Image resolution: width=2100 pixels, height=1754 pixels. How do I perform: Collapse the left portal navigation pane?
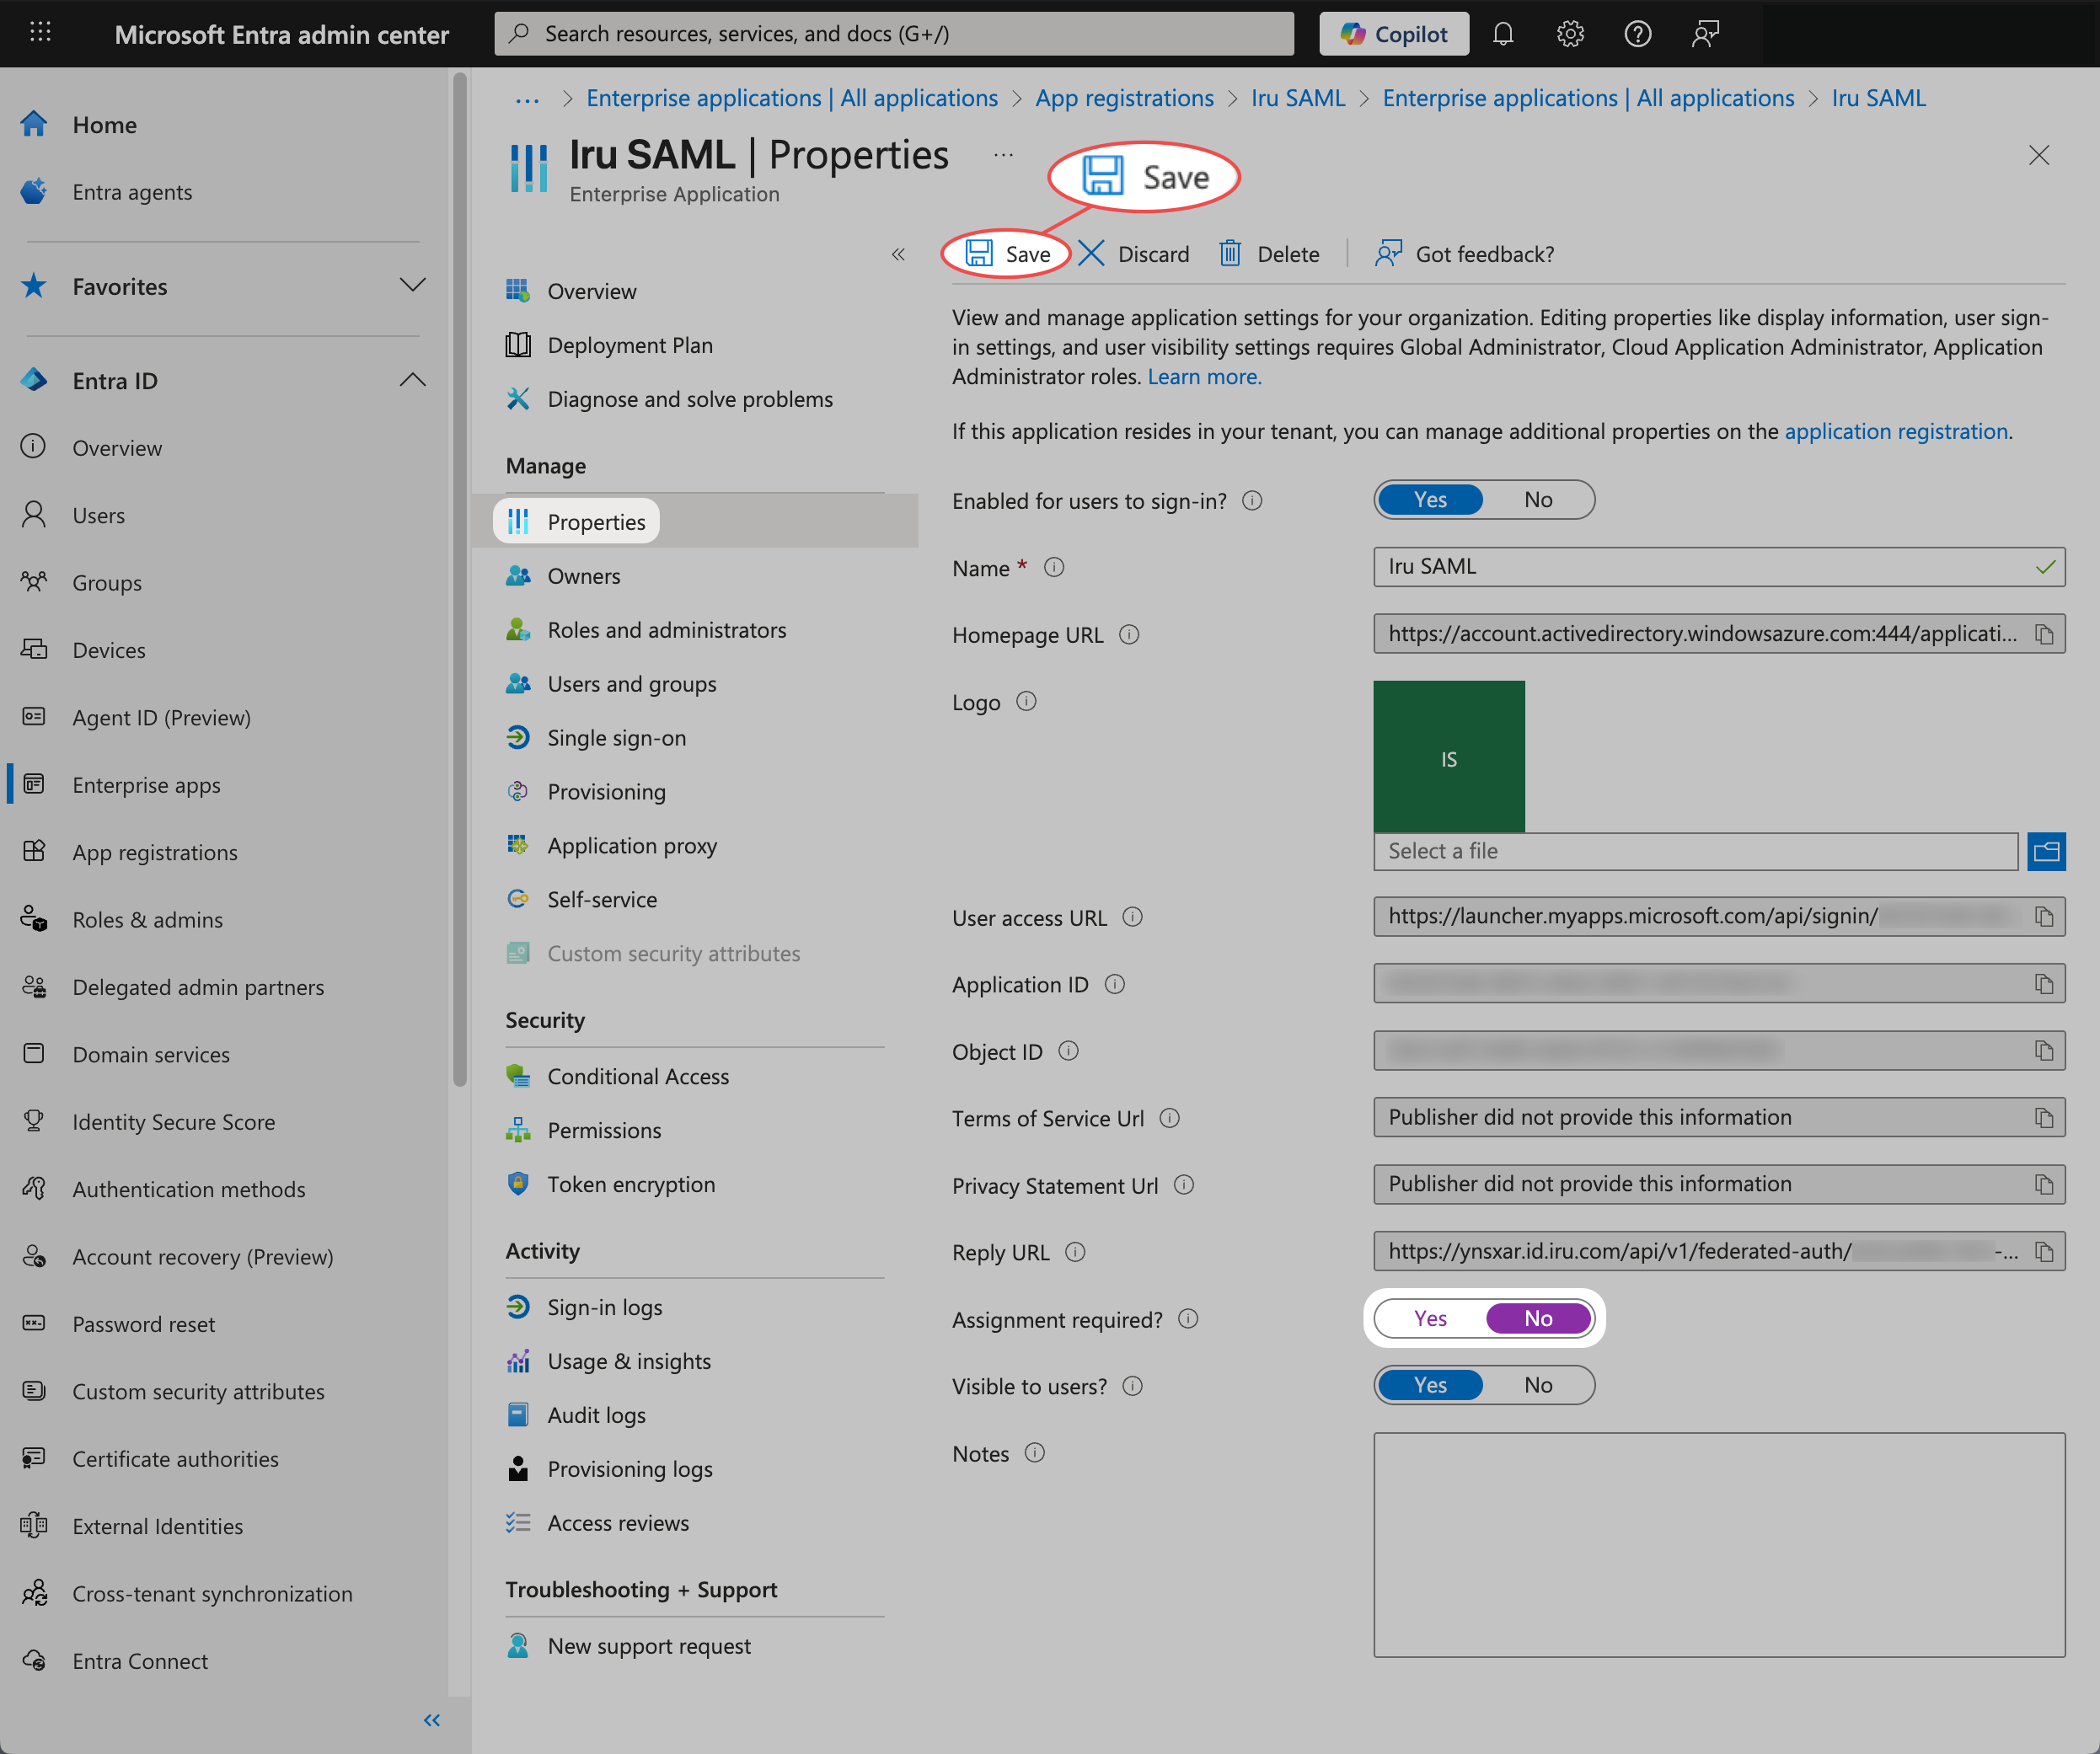coord(432,1720)
